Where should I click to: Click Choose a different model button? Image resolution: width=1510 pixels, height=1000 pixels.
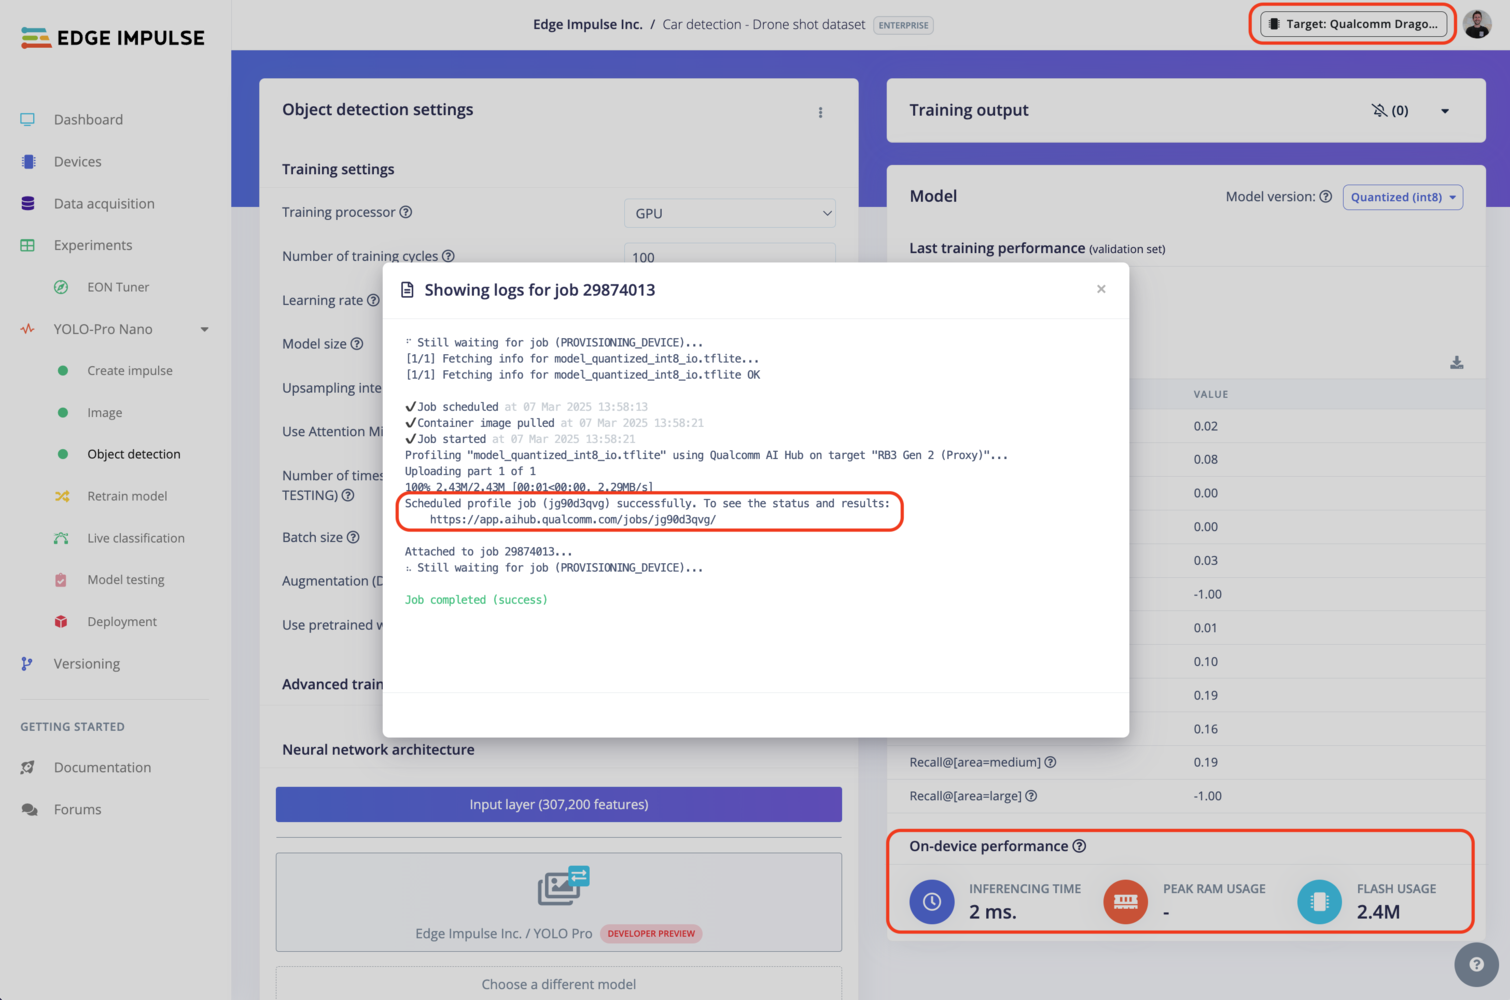558,984
